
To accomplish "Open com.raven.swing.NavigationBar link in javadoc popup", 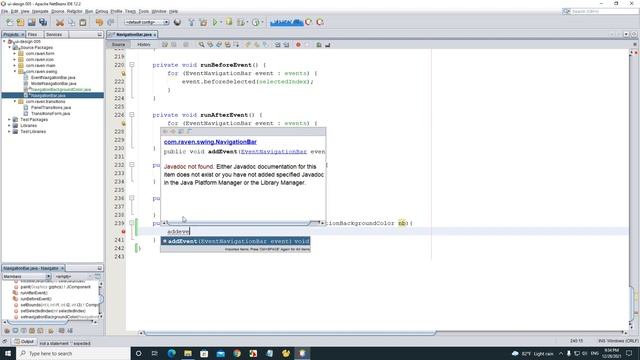I will pos(210,142).
